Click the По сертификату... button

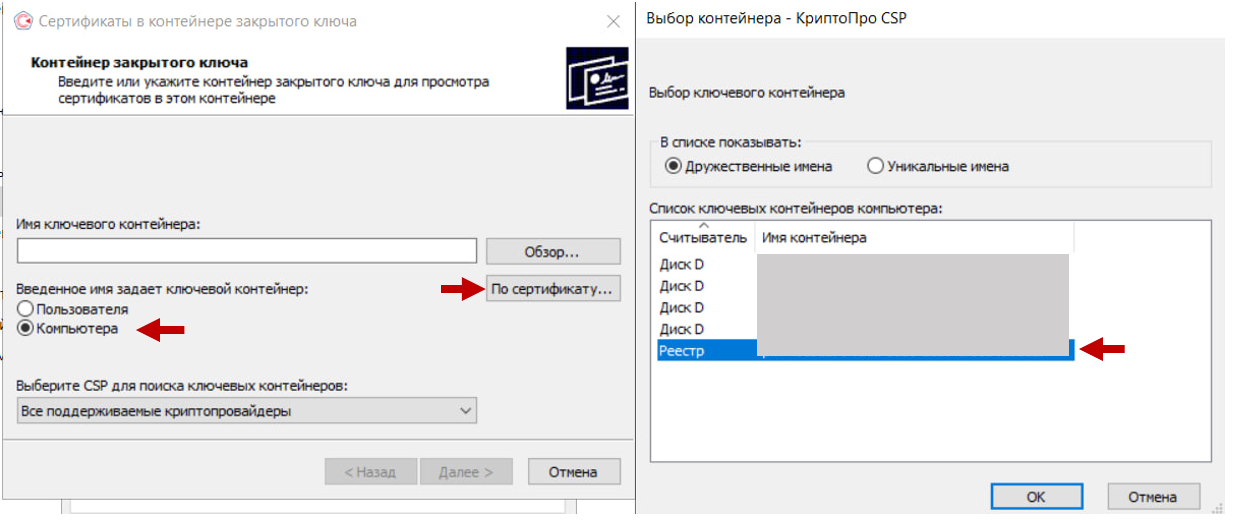click(x=553, y=289)
